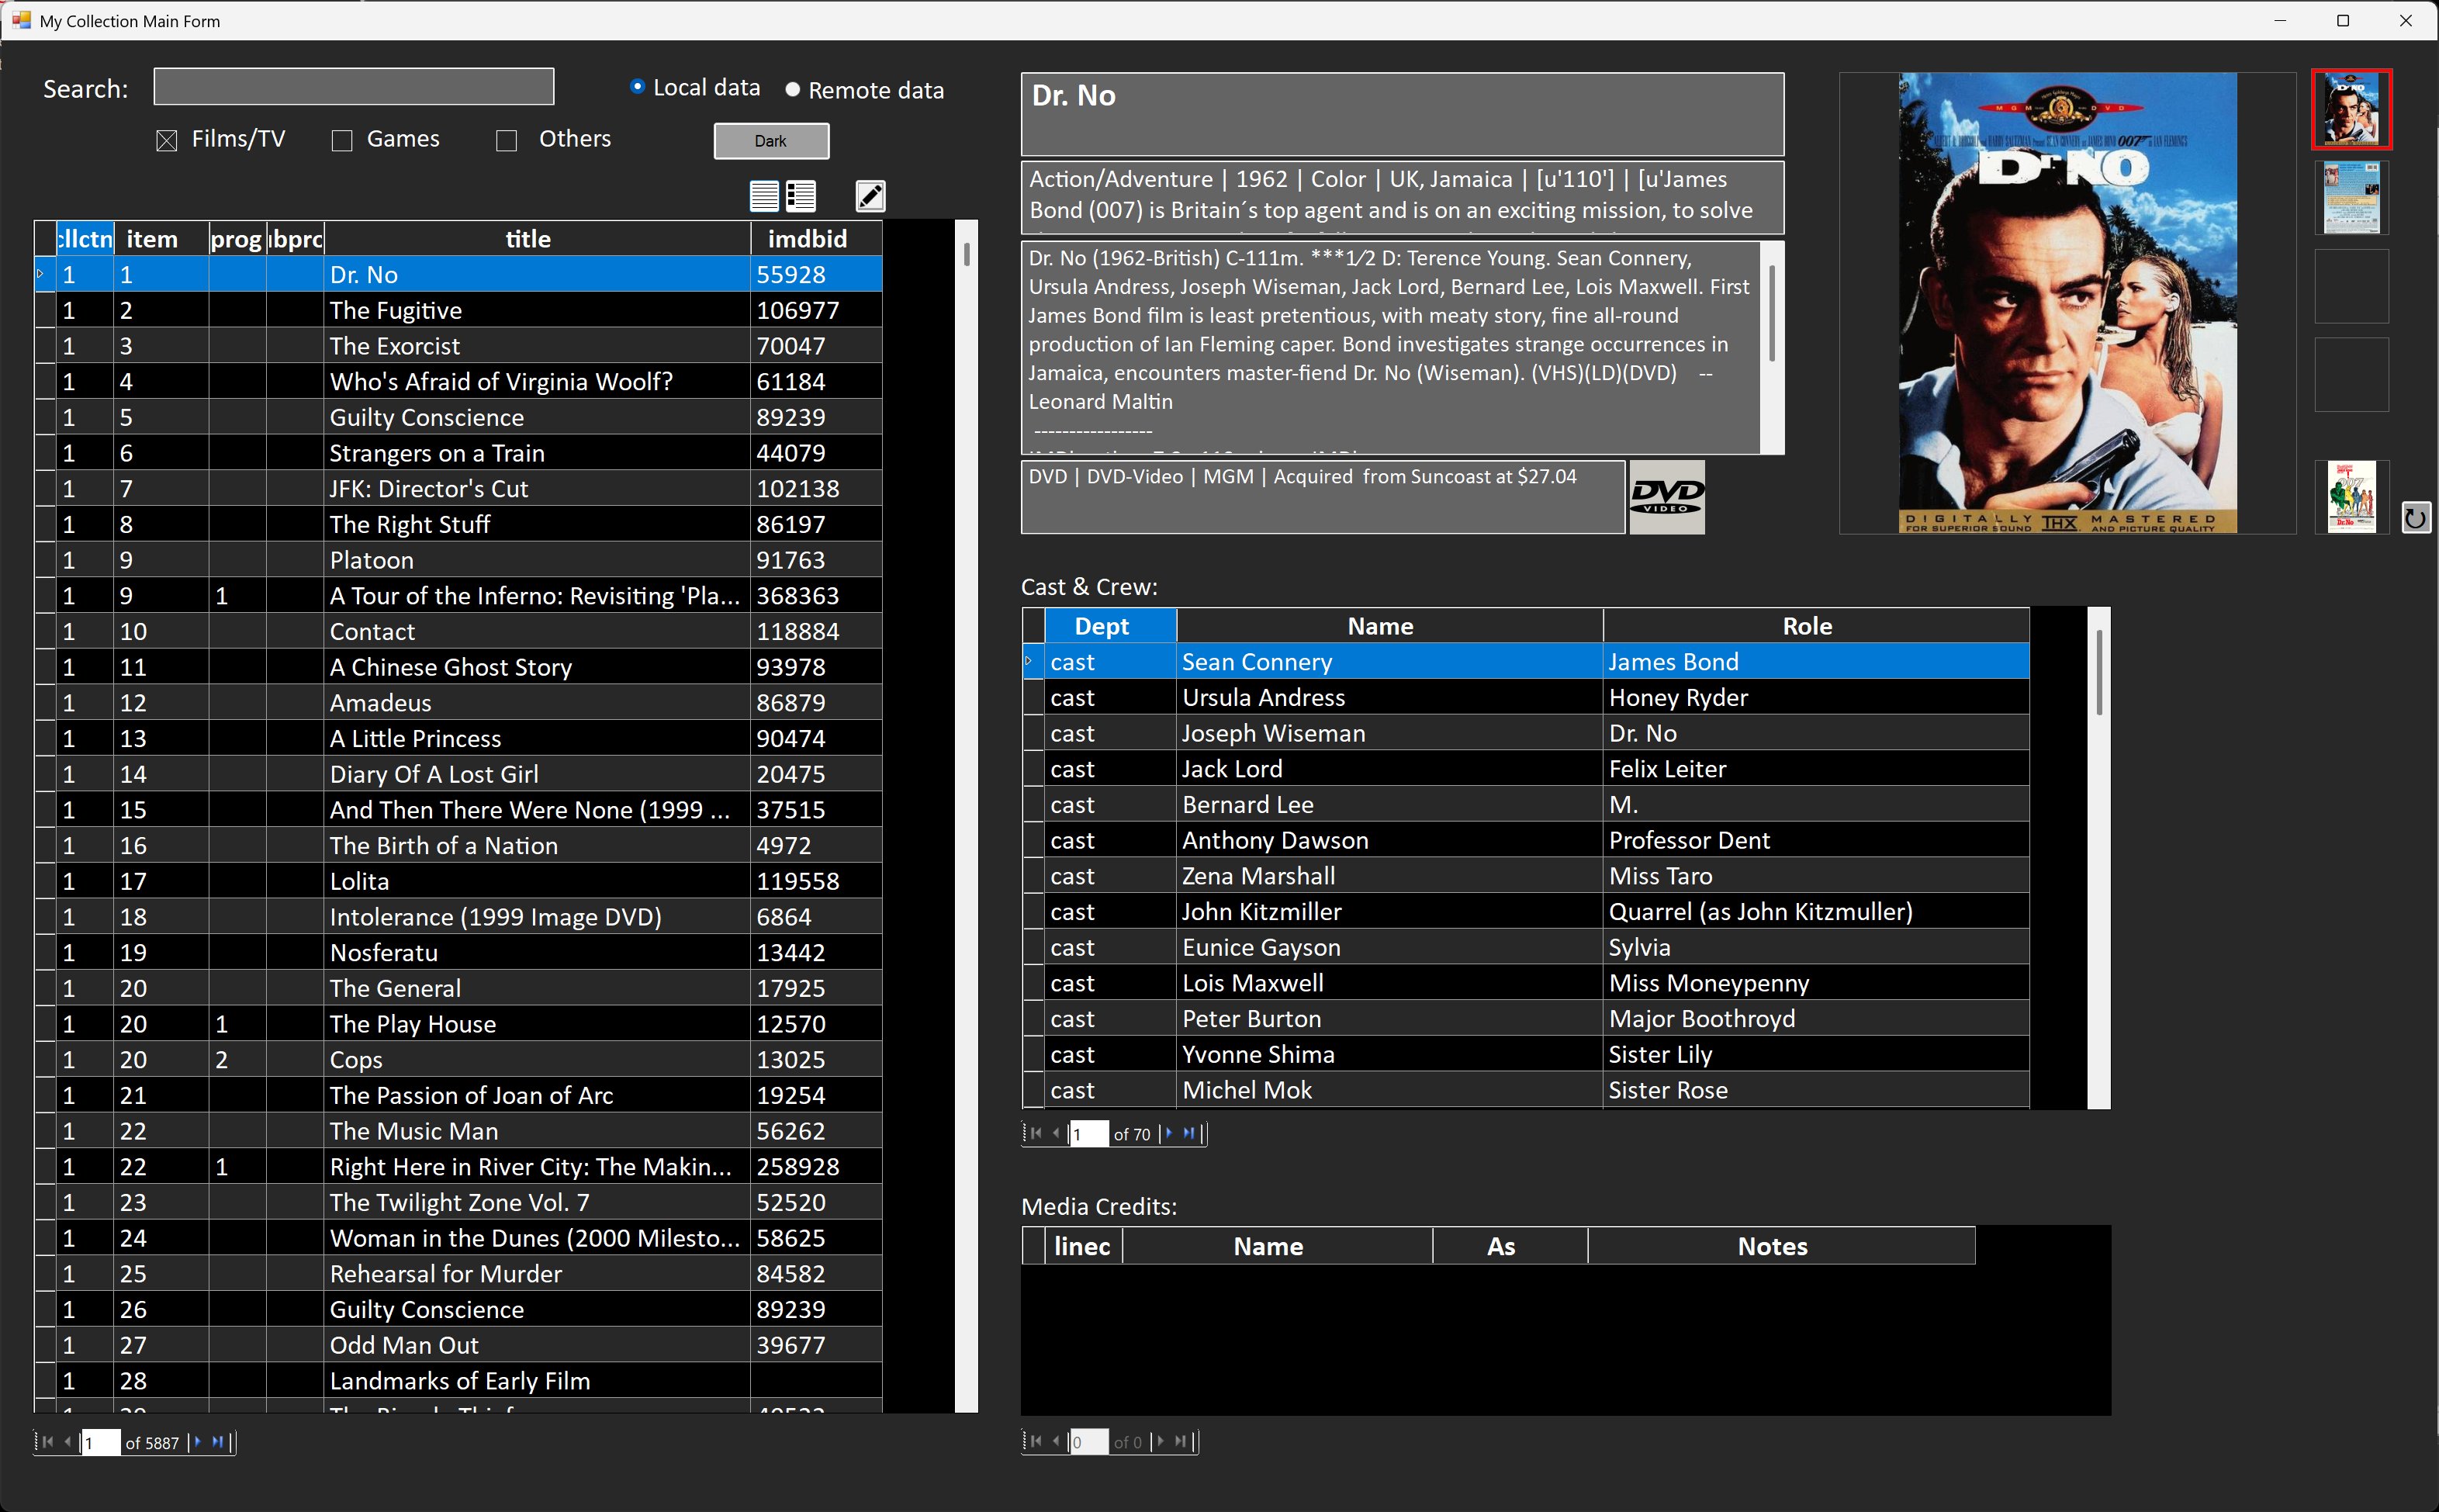The height and width of the screenshot is (1512, 2439).
Task: Select the back cover thumbnail image
Action: 2352,198
